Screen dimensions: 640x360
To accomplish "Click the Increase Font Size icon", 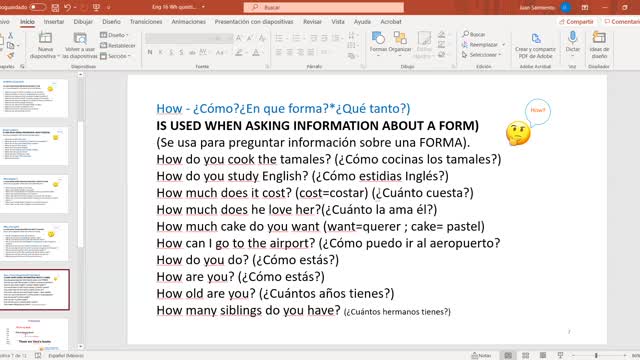I will [x=239, y=38].
